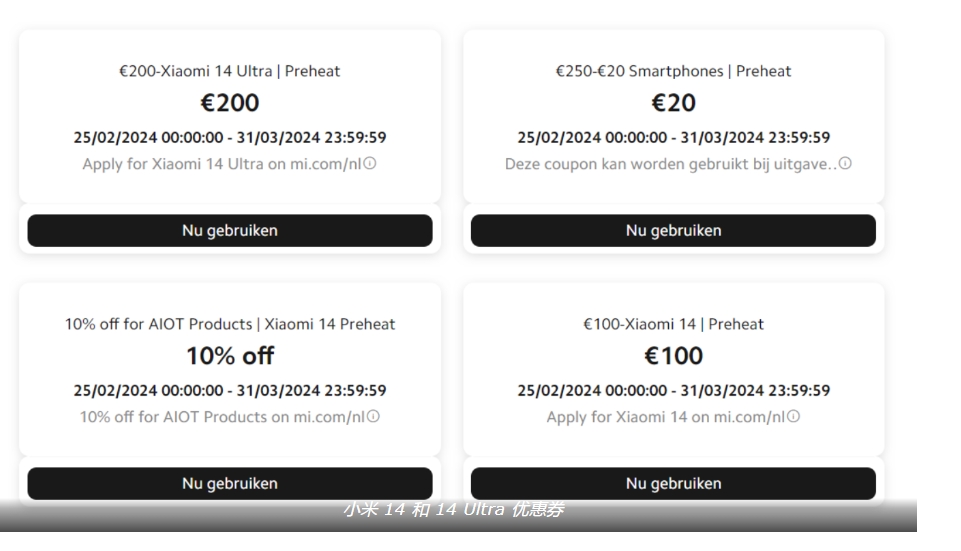Show info icon on Xiaomi 14 coupon
The height and width of the screenshot is (551, 961).
793,416
